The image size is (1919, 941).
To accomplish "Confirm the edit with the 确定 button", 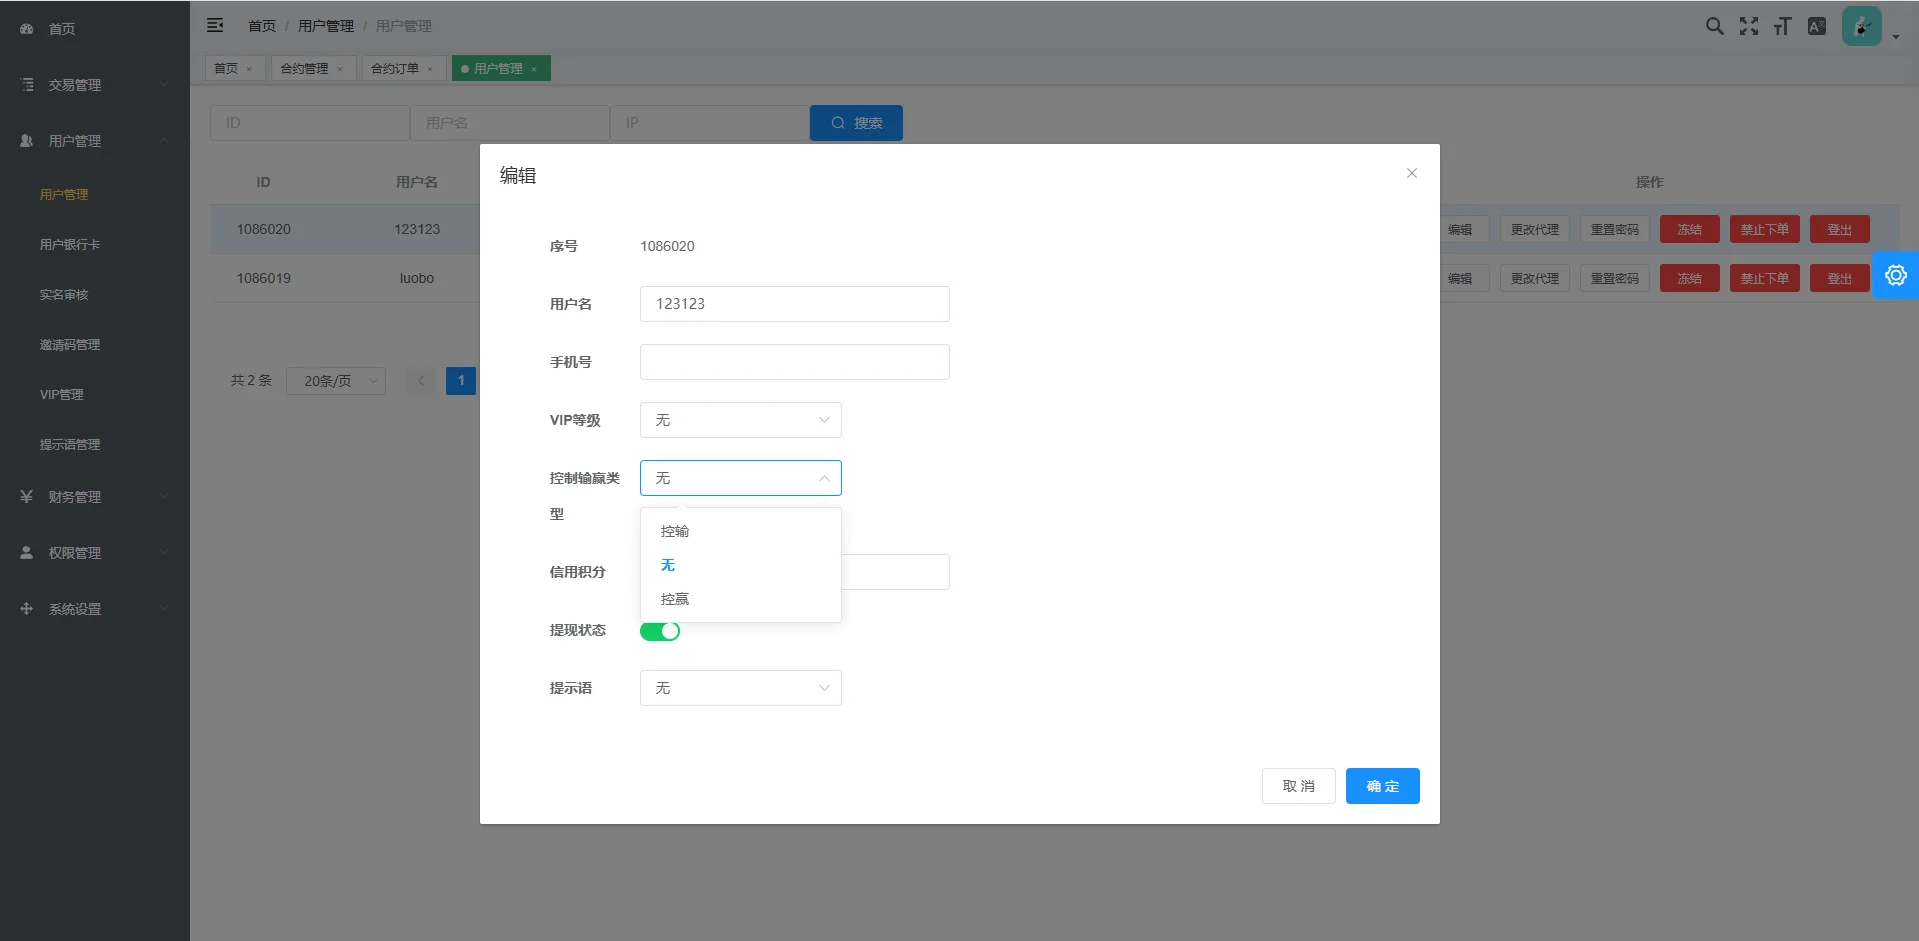I will coord(1382,786).
